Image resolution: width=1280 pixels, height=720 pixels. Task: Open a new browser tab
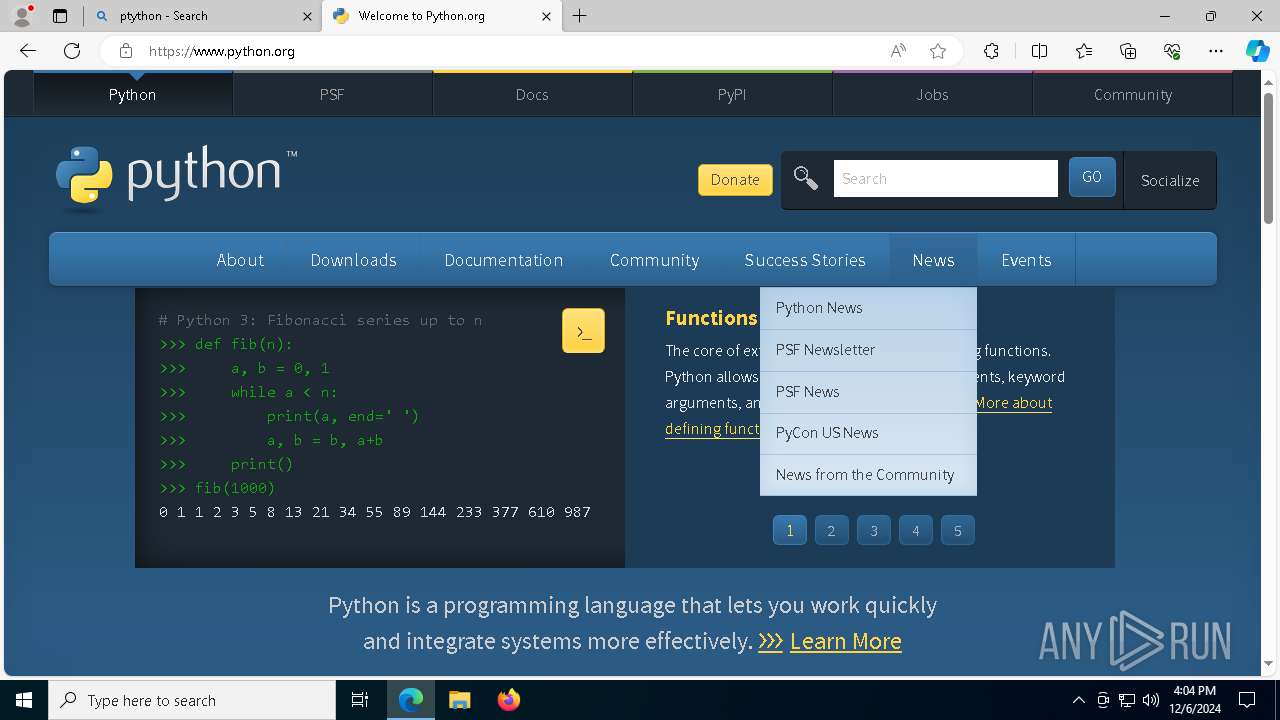[x=579, y=16]
